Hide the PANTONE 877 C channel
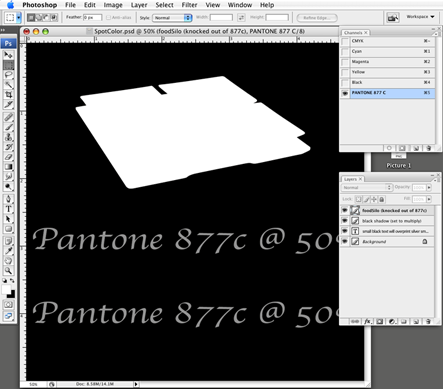Screen dimensions: 443x389 [345, 93]
